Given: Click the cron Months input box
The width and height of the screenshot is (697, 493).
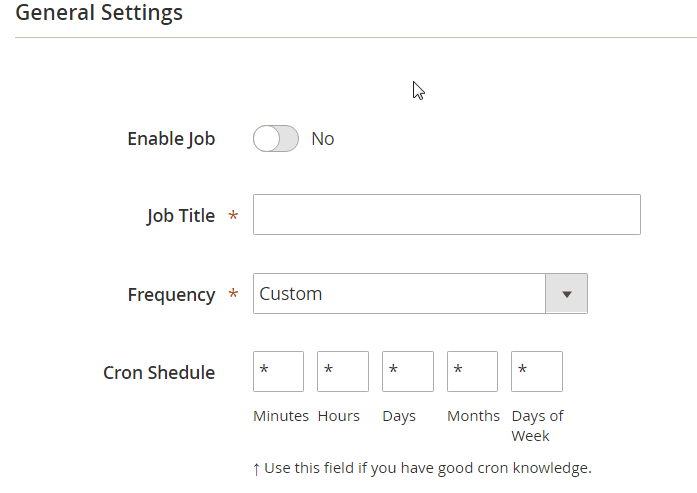Looking at the screenshot, I should [x=472, y=371].
